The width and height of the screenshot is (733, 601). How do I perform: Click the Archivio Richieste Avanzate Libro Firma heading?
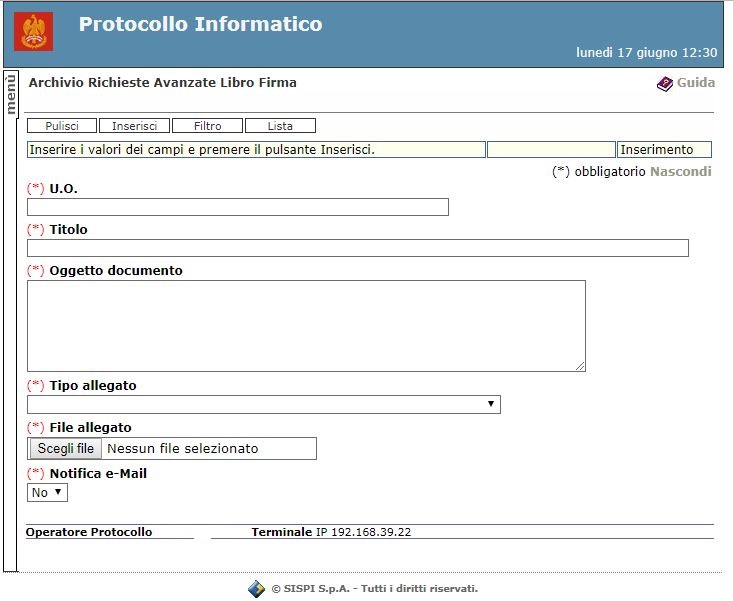point(163,83)
